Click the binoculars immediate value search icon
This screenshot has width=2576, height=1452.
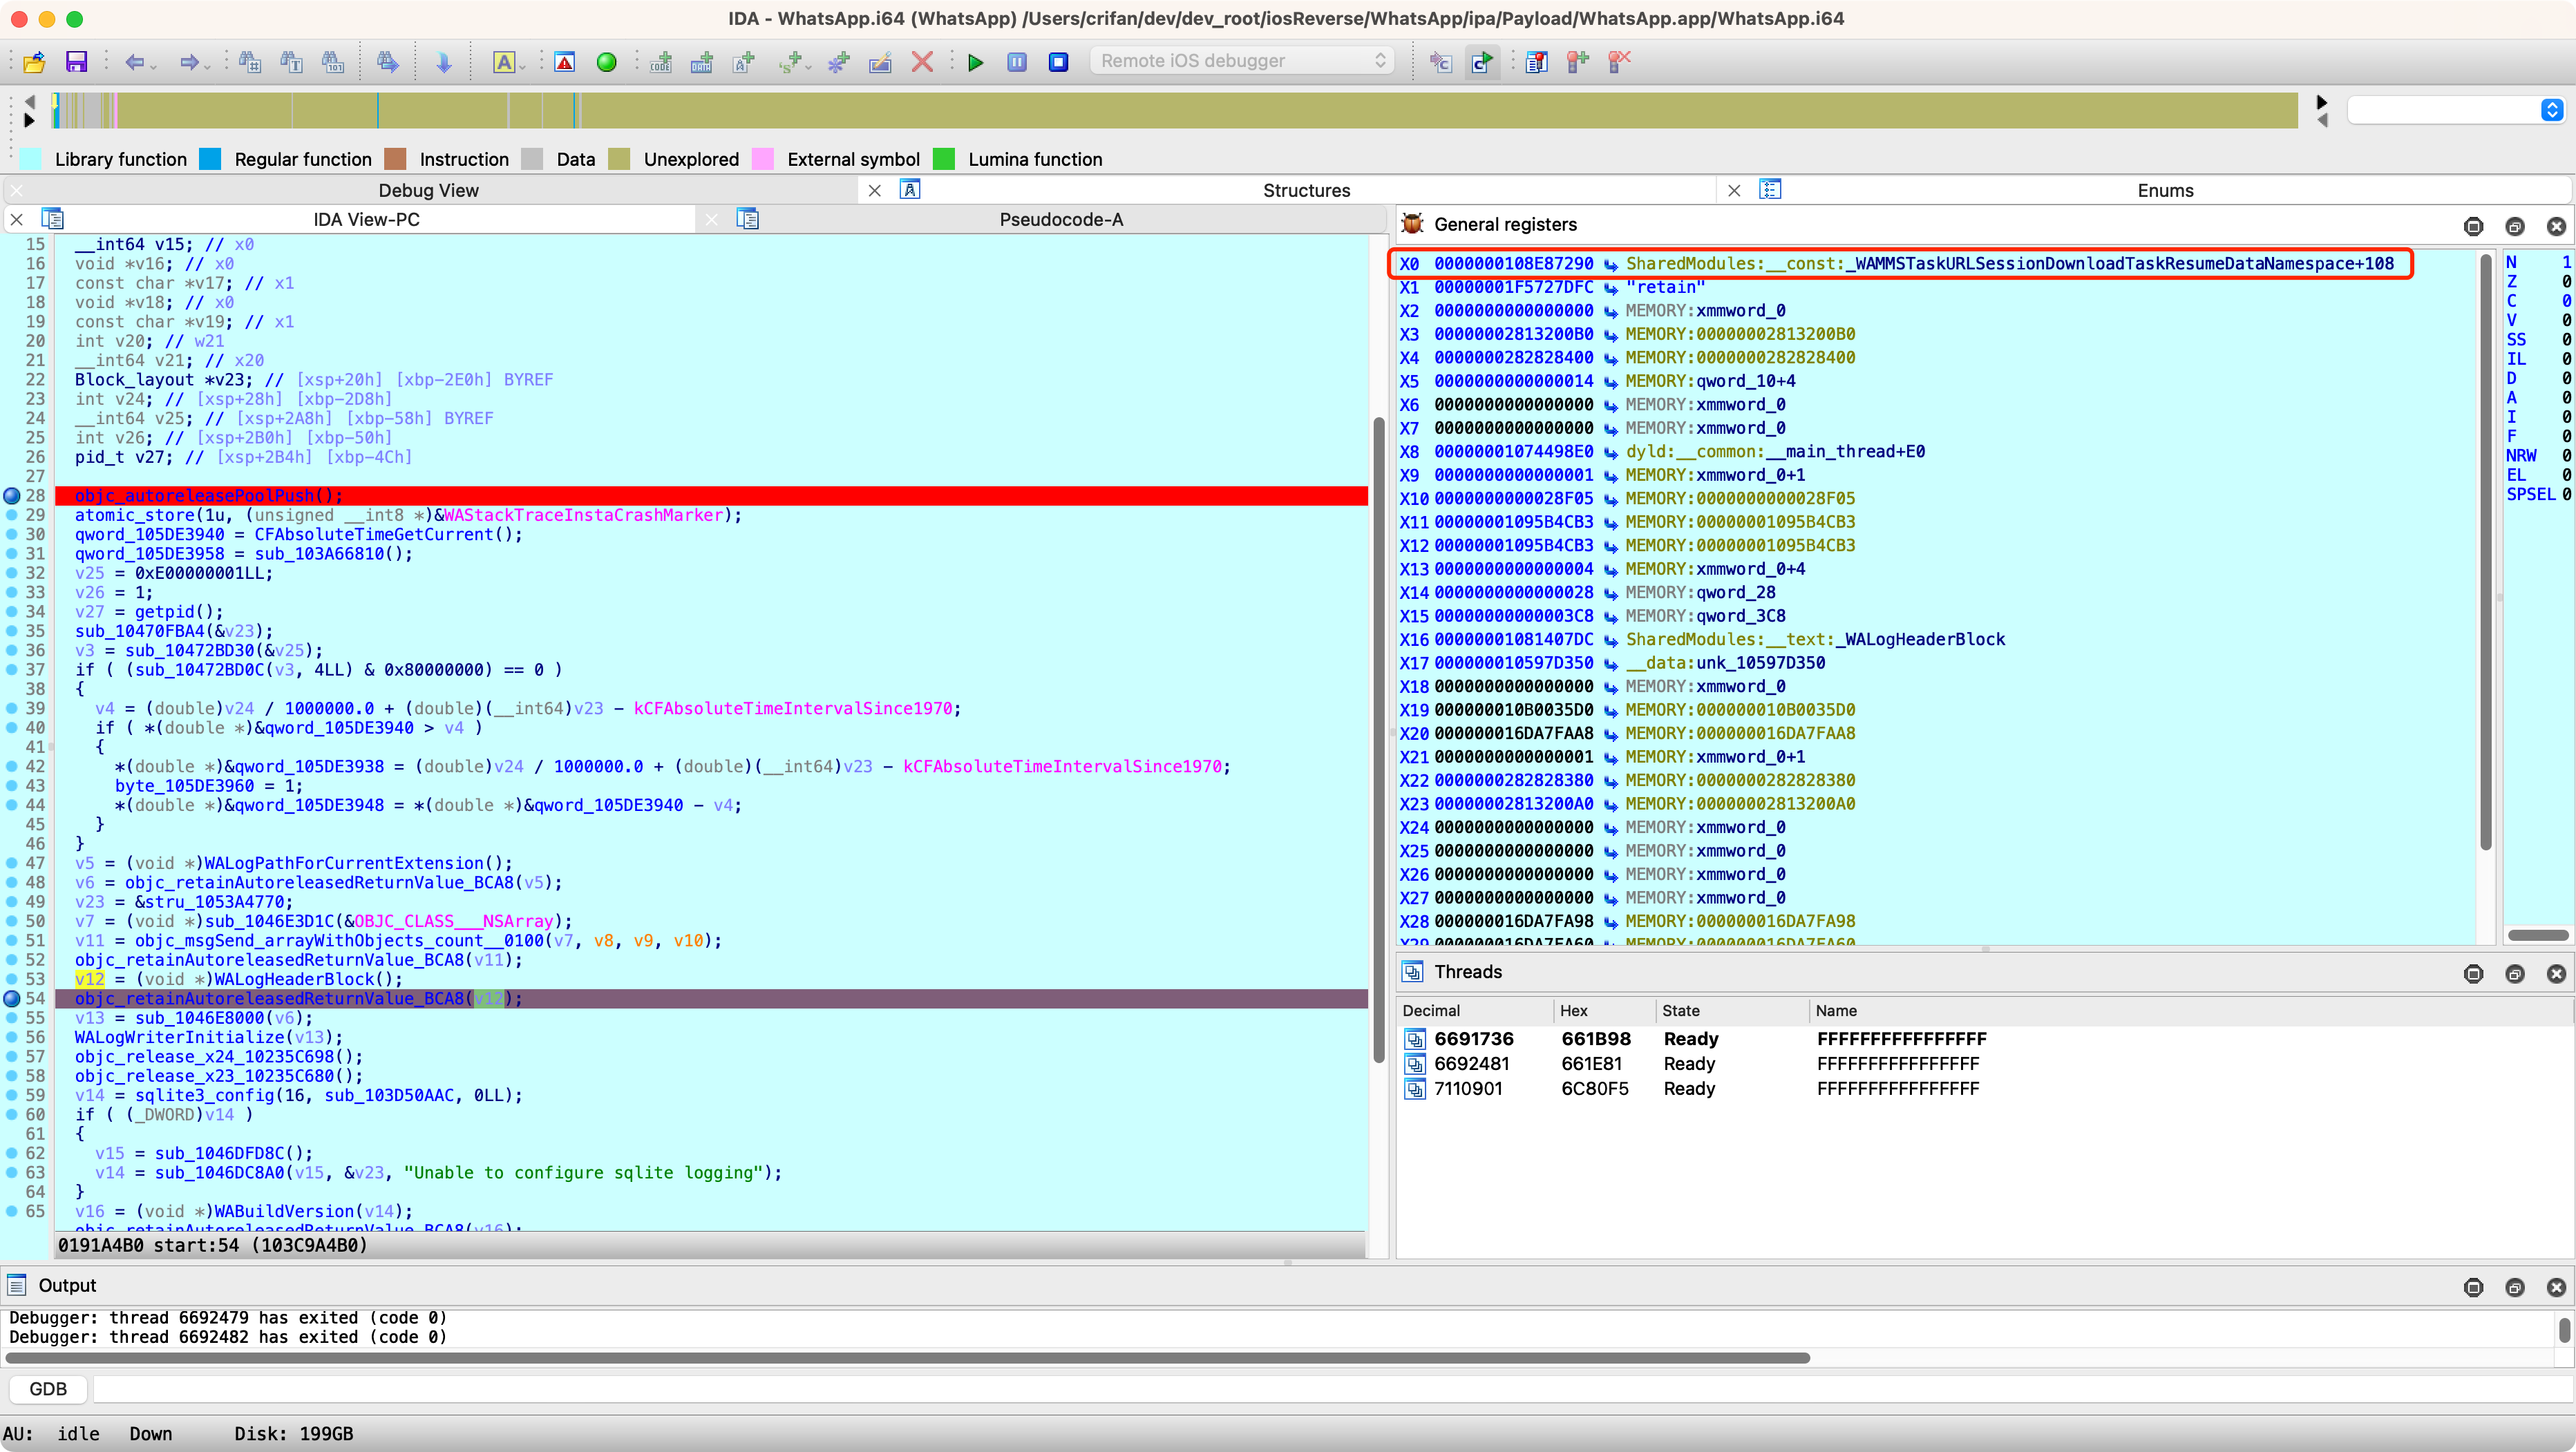(x=250, y=62)
